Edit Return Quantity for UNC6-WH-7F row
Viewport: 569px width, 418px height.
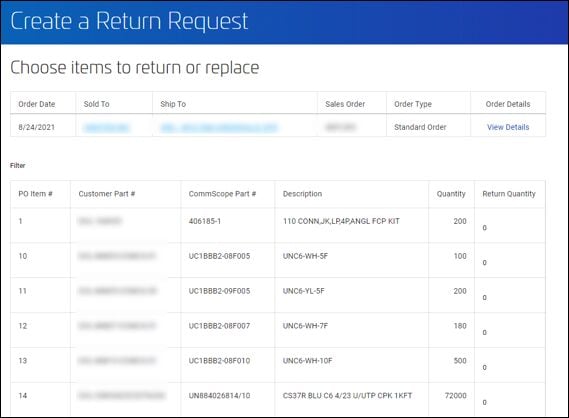[x=484, y=332]
